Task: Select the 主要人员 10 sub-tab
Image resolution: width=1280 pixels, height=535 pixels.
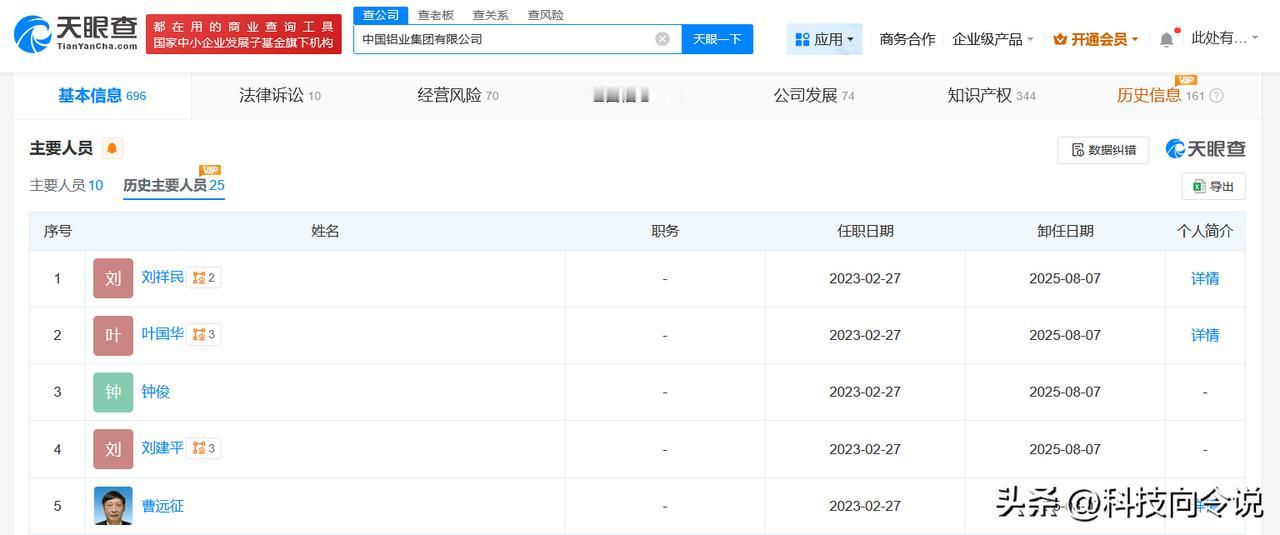Action: point(66,185)
